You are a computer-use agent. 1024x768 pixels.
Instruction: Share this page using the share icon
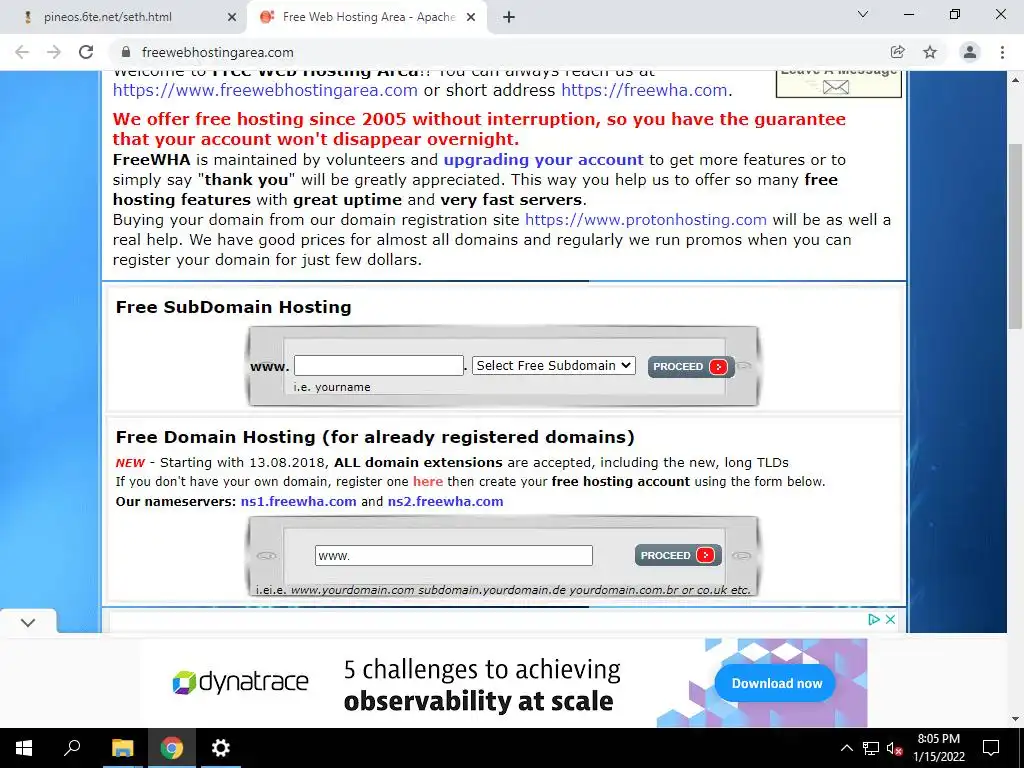tap(897, 52)
